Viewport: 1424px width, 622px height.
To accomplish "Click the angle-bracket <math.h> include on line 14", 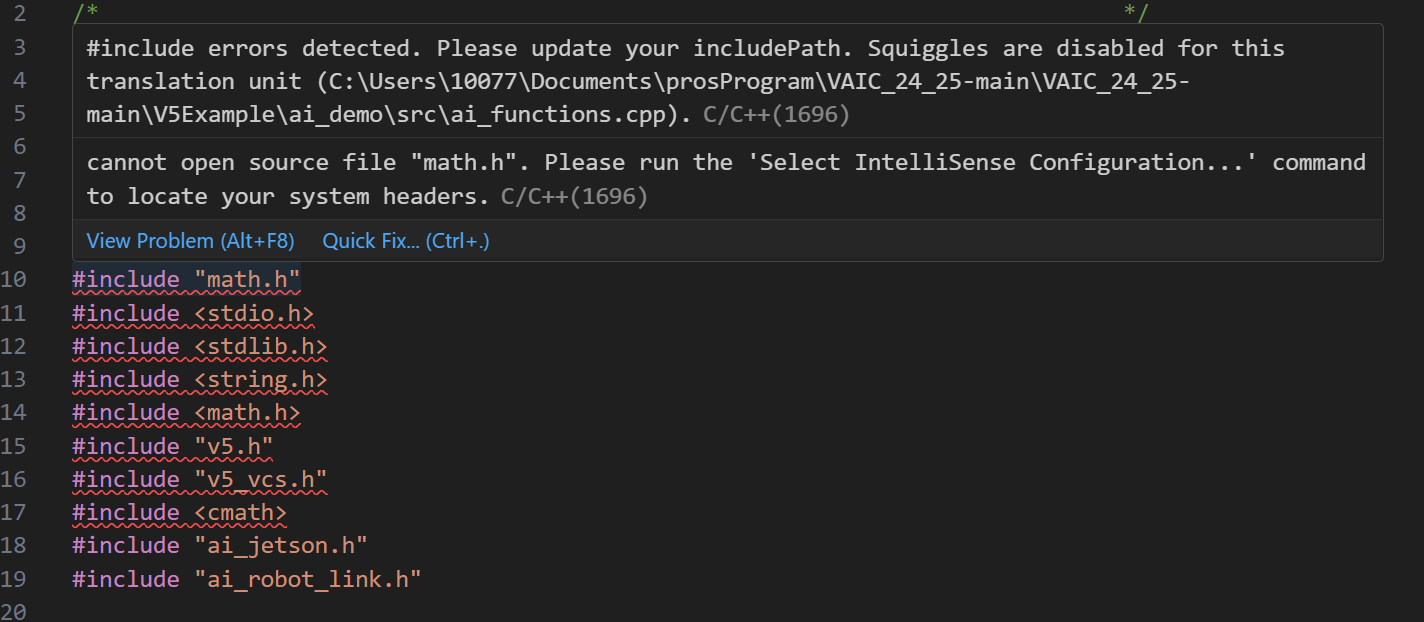I will 247,413.
